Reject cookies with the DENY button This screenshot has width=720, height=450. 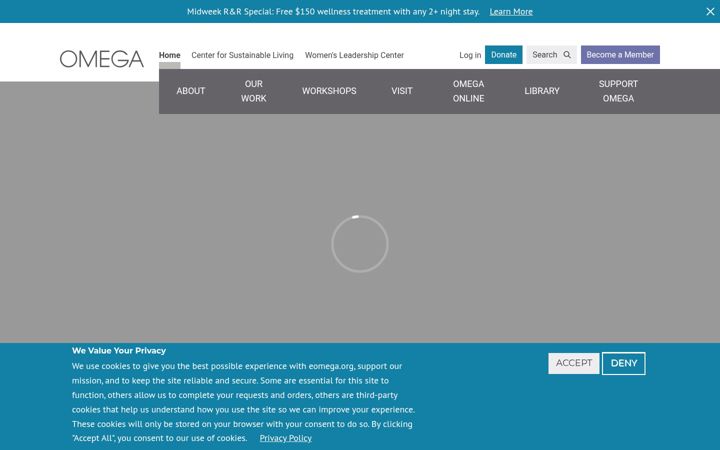pos(624,363)
